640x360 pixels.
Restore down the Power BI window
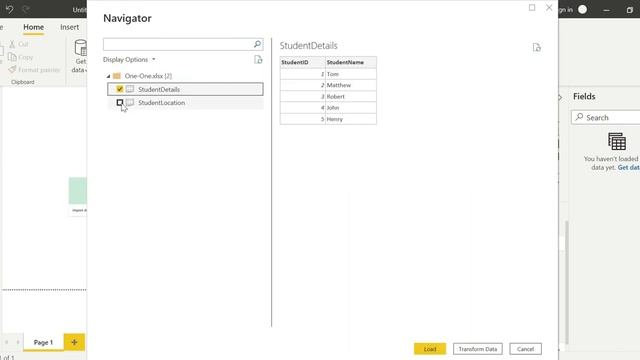pyautogui.click(x=629, y=10)
